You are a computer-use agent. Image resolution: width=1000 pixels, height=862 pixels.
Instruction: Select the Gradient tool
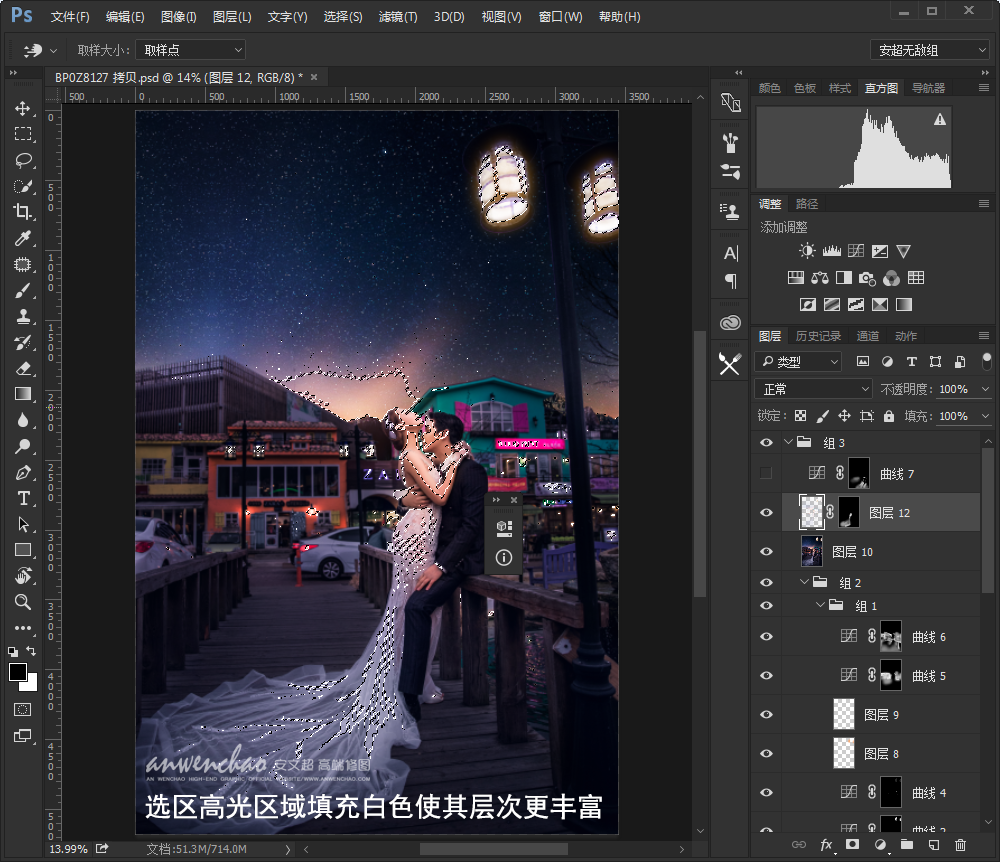[x=23, y=394]
